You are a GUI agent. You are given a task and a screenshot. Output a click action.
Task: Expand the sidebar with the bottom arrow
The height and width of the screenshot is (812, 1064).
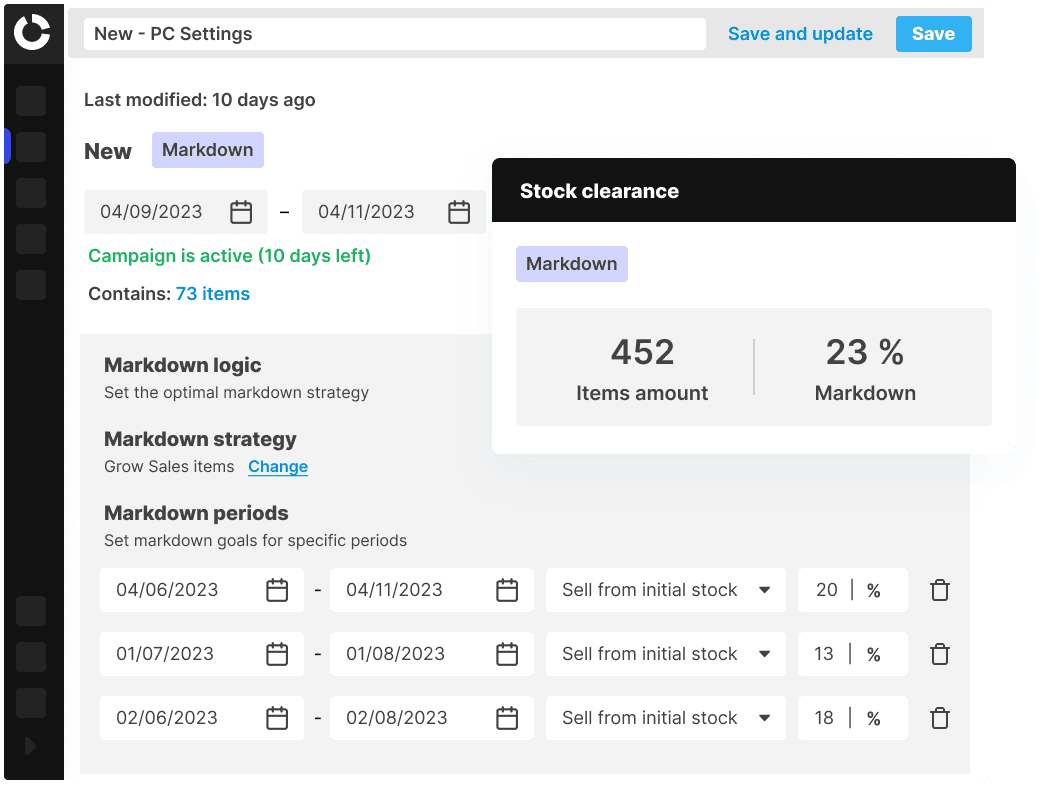(30, 745)
